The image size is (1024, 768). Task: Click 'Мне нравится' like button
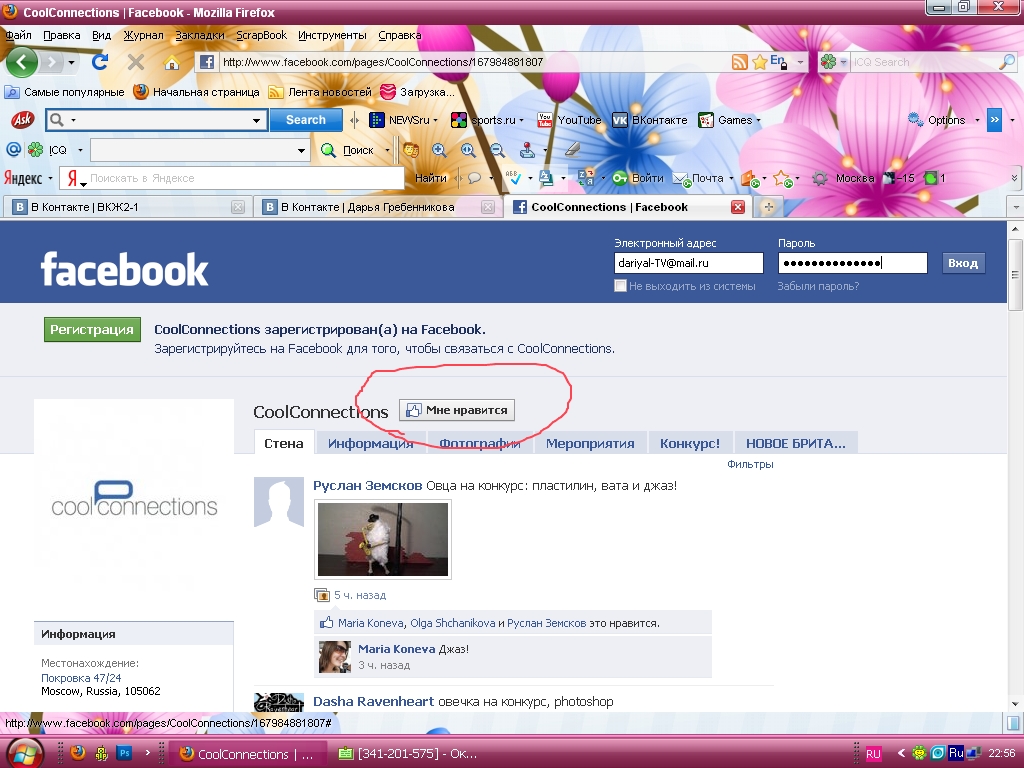(457, 410)
